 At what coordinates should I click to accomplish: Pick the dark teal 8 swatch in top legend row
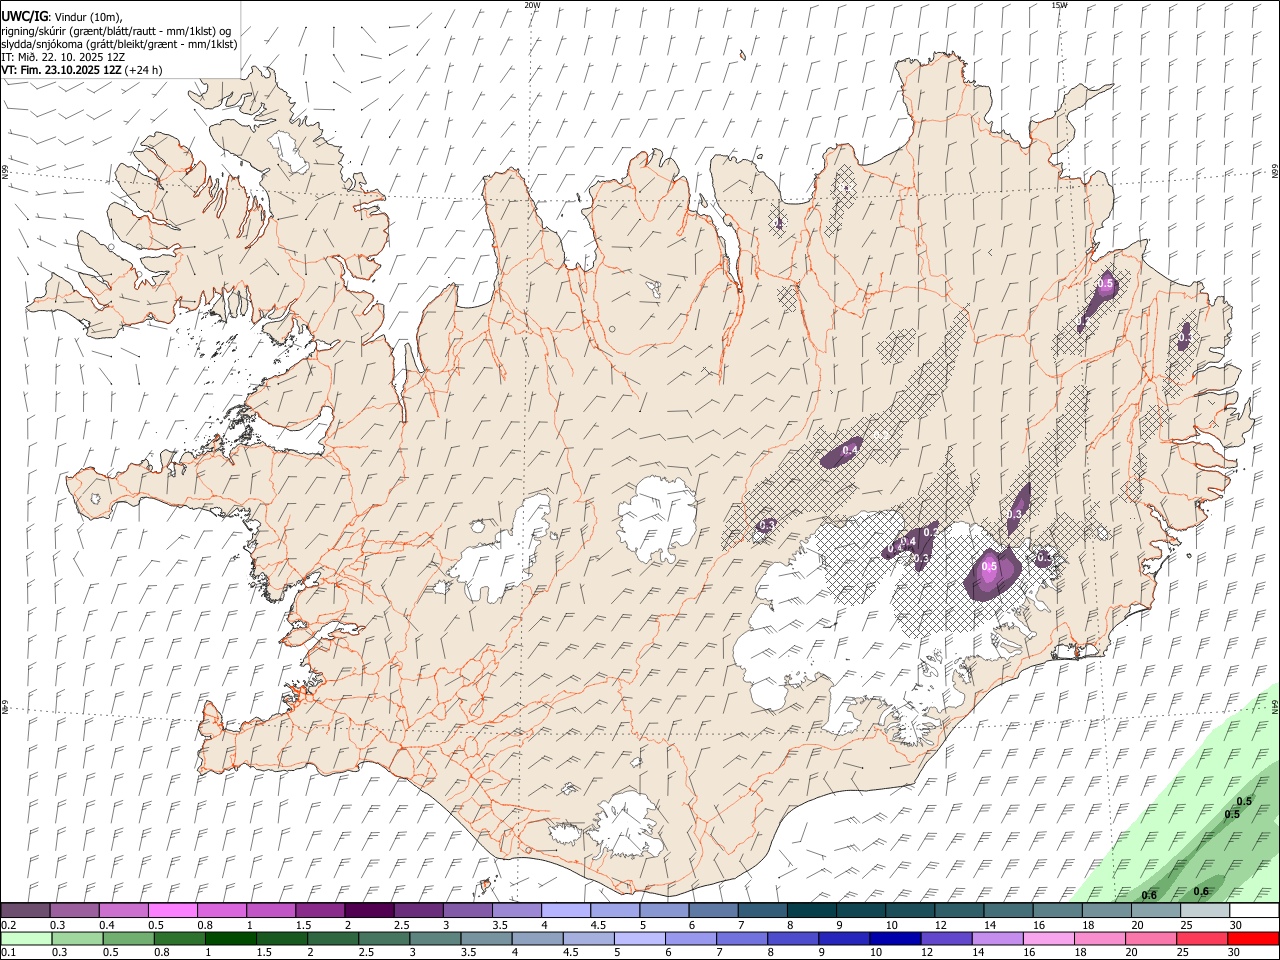(x=811, y=911)
